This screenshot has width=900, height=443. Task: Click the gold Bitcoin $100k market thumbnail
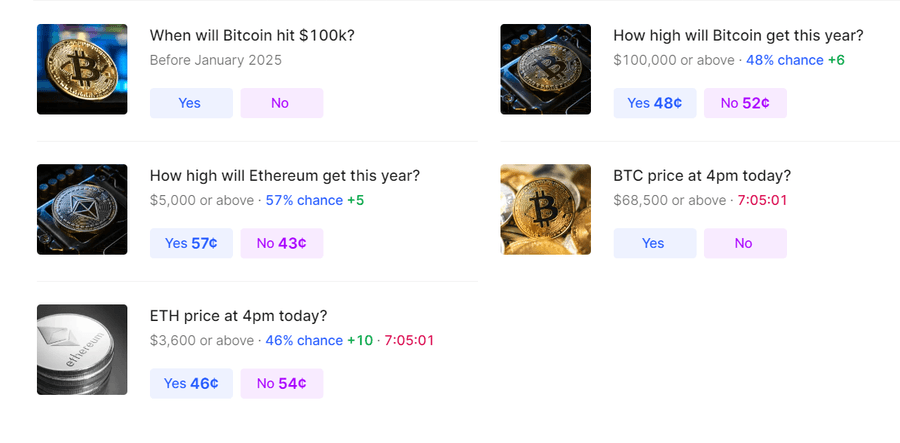tap(82, 69)
